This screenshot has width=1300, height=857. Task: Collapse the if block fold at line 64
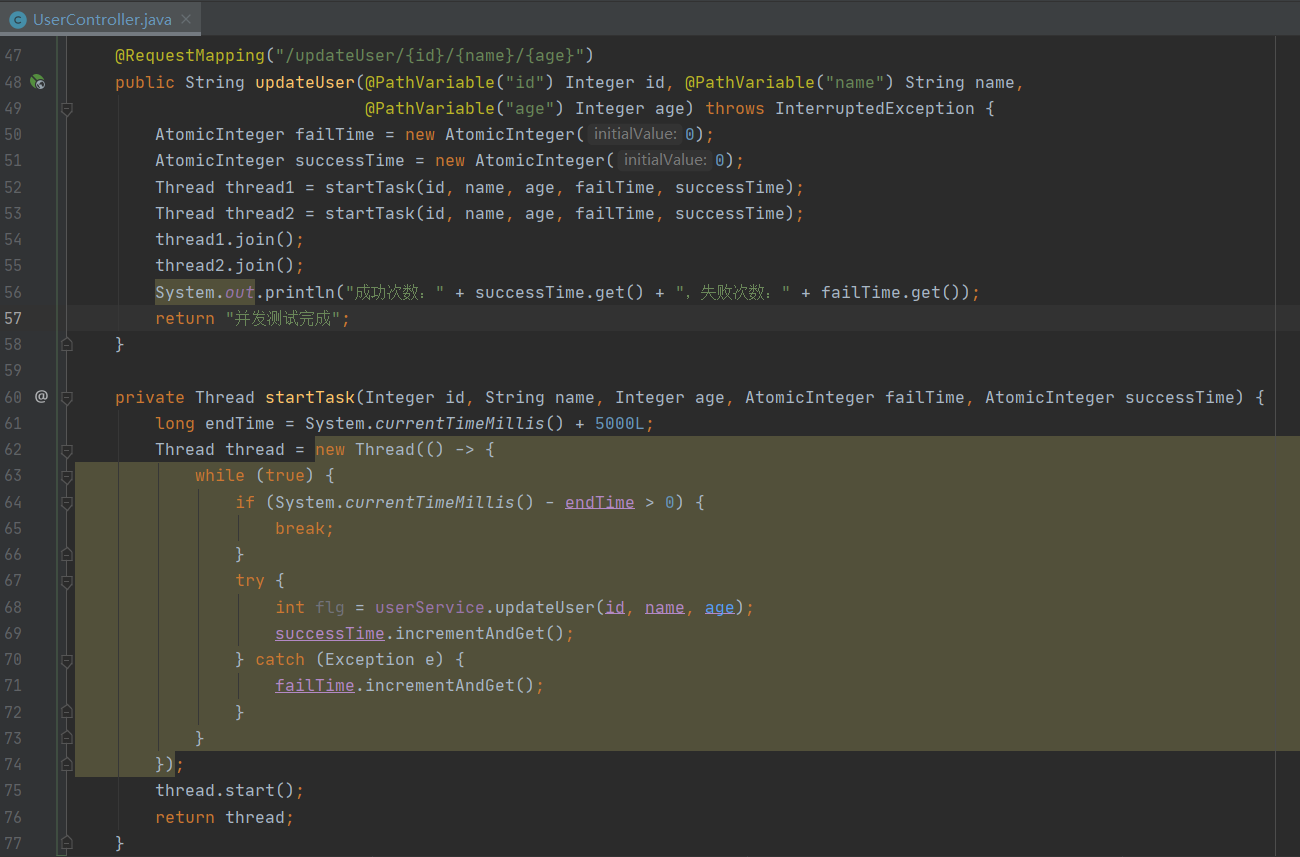67,502
